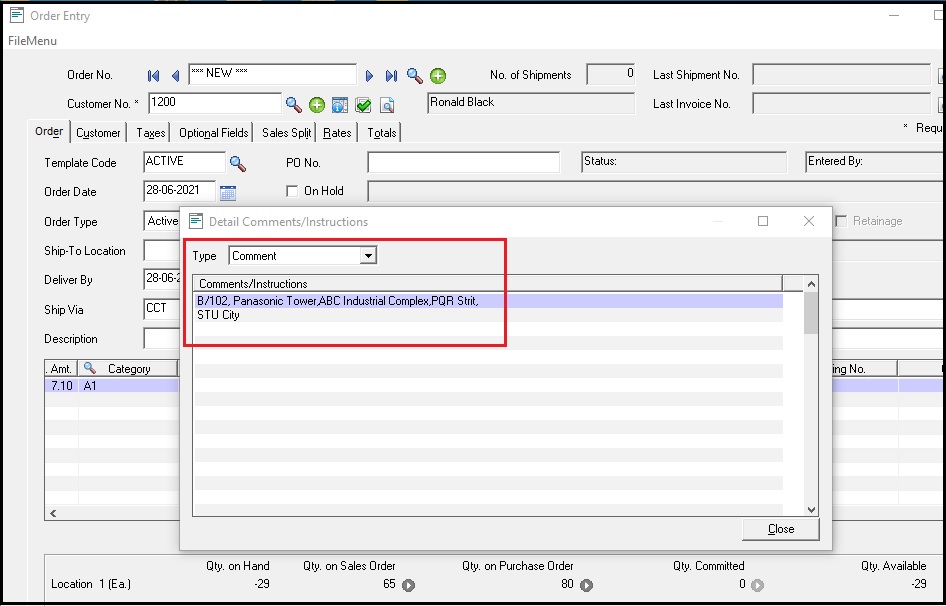The image size is (946, 606).
Task: Click the comments list scrollbar thumb
Action: point(811,313)
